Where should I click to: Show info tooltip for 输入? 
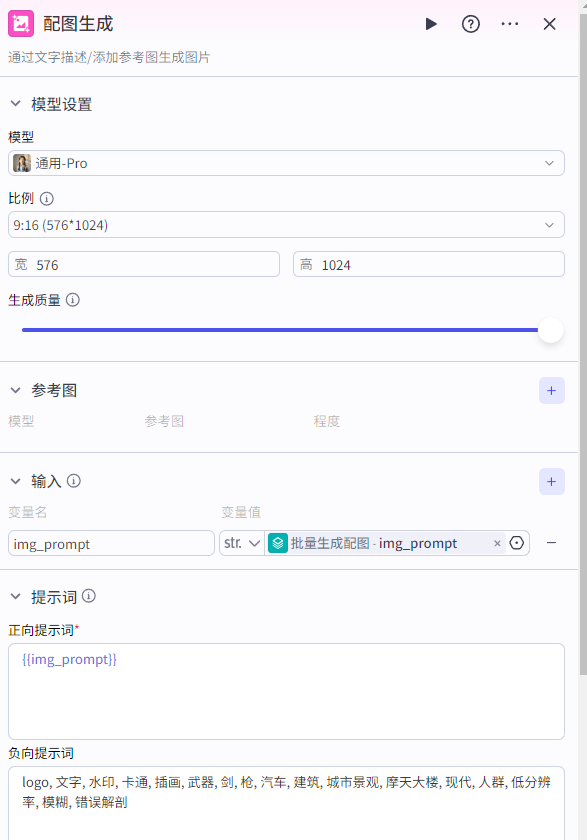(74, 481)
